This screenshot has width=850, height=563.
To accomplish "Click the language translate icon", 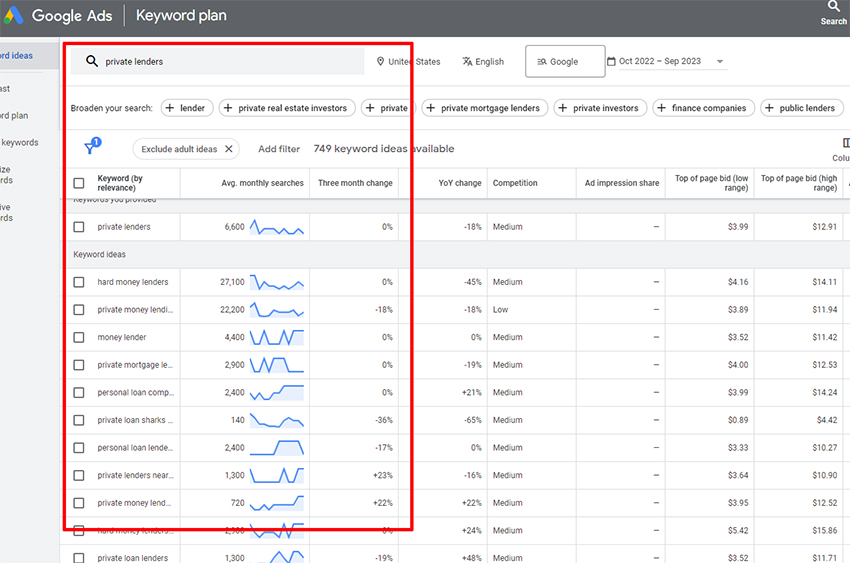I will [x=467, y=61].
